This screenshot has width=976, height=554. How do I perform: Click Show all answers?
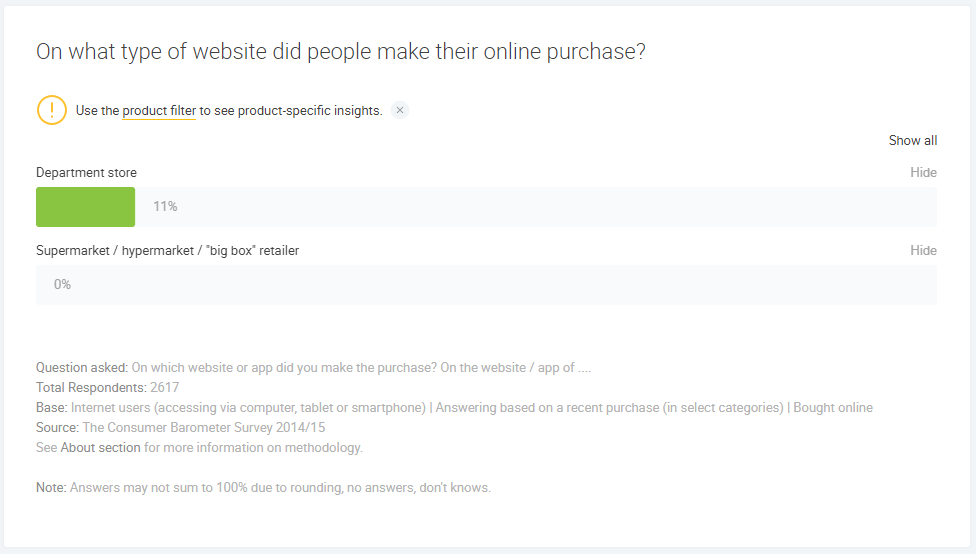pyautogui.click(x=913, y=141)
